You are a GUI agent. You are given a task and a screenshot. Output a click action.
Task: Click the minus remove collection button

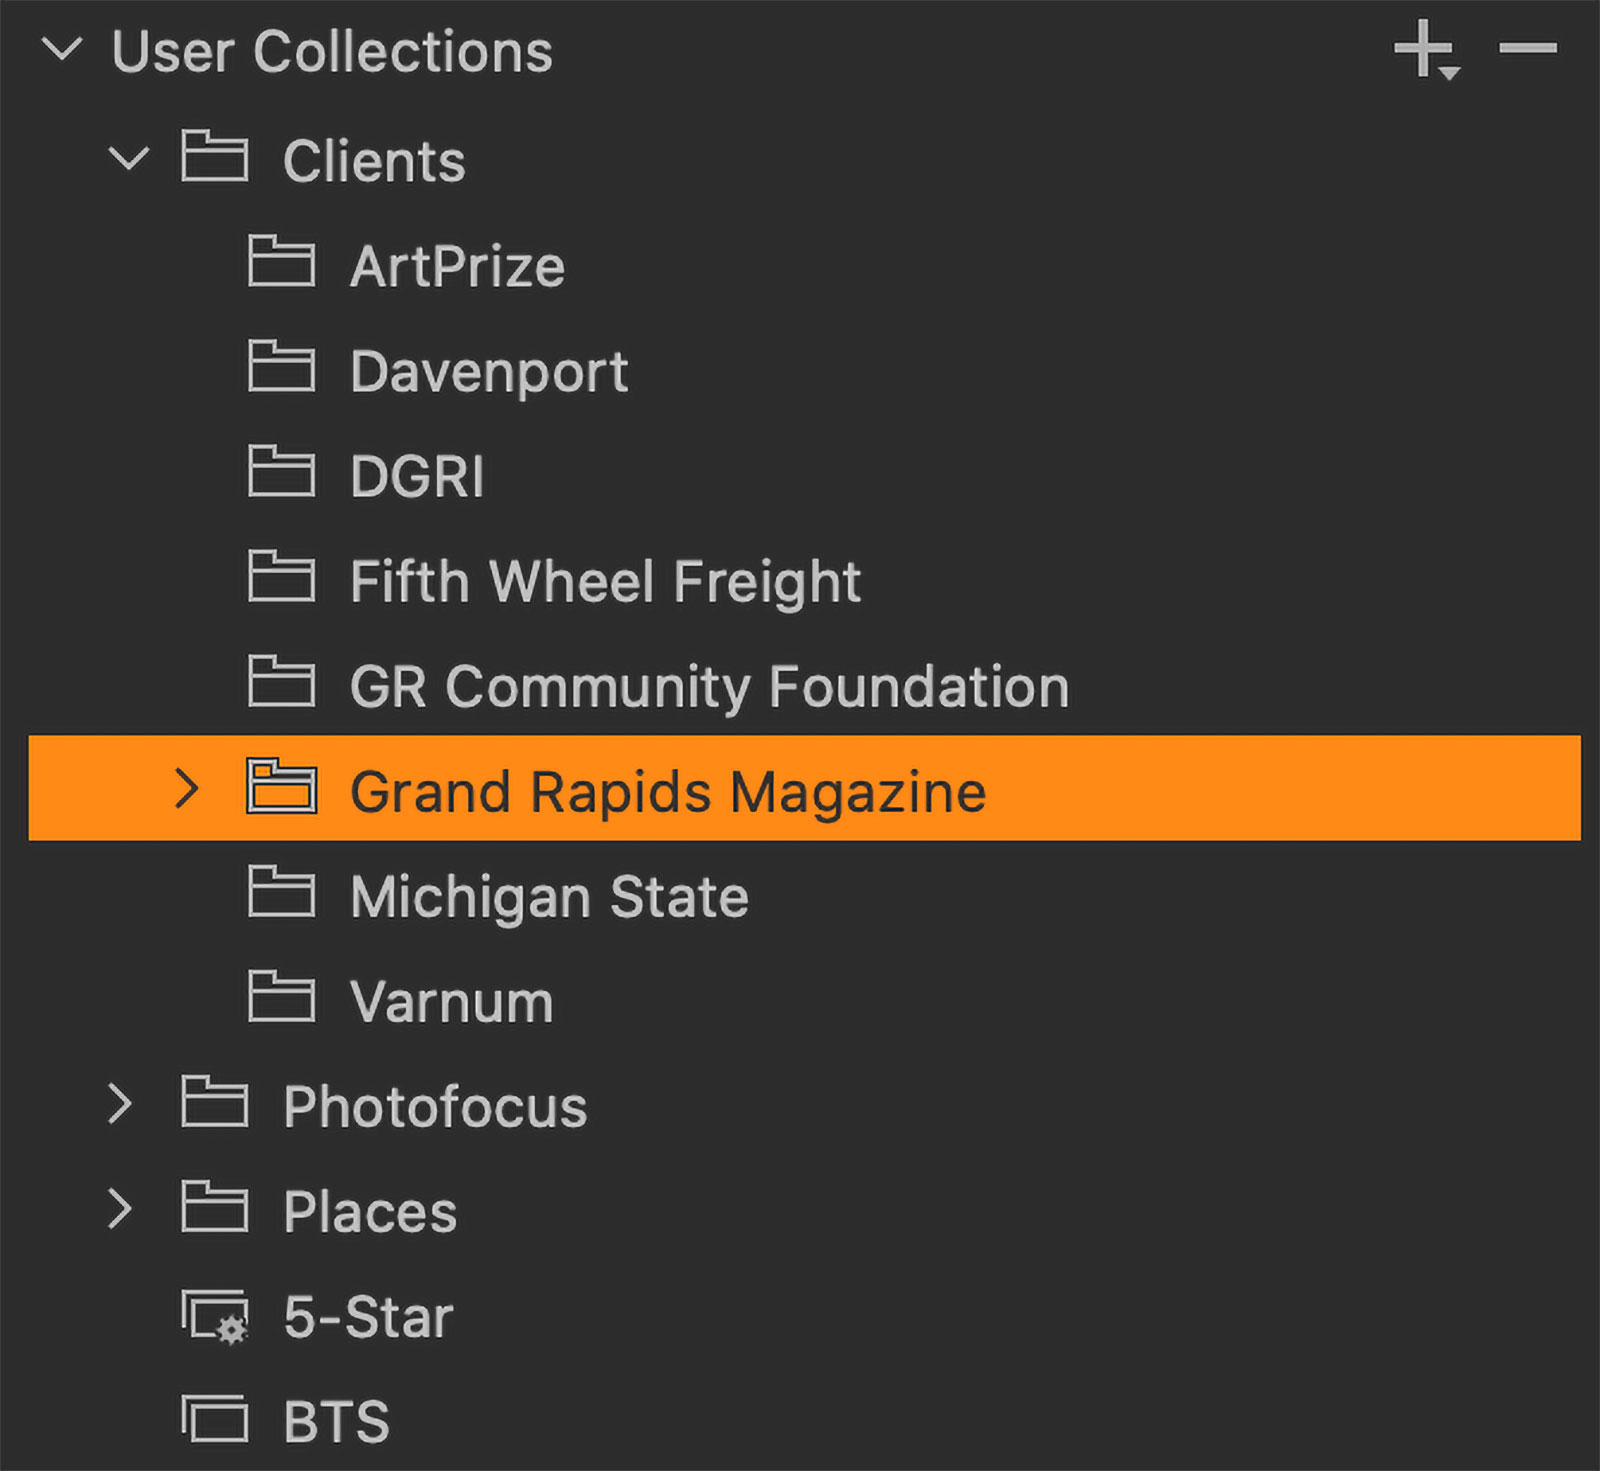[x=1526, y=48]
